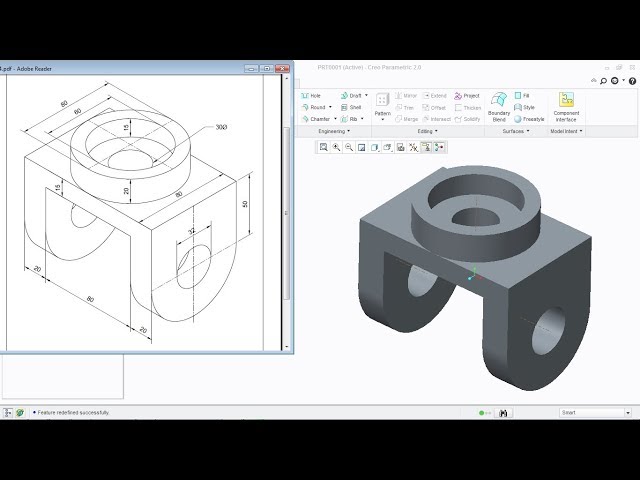Viewport: 640px width, 480px height.
Task: Open Datum Display Filters
Action: click(x=413, y=147)
